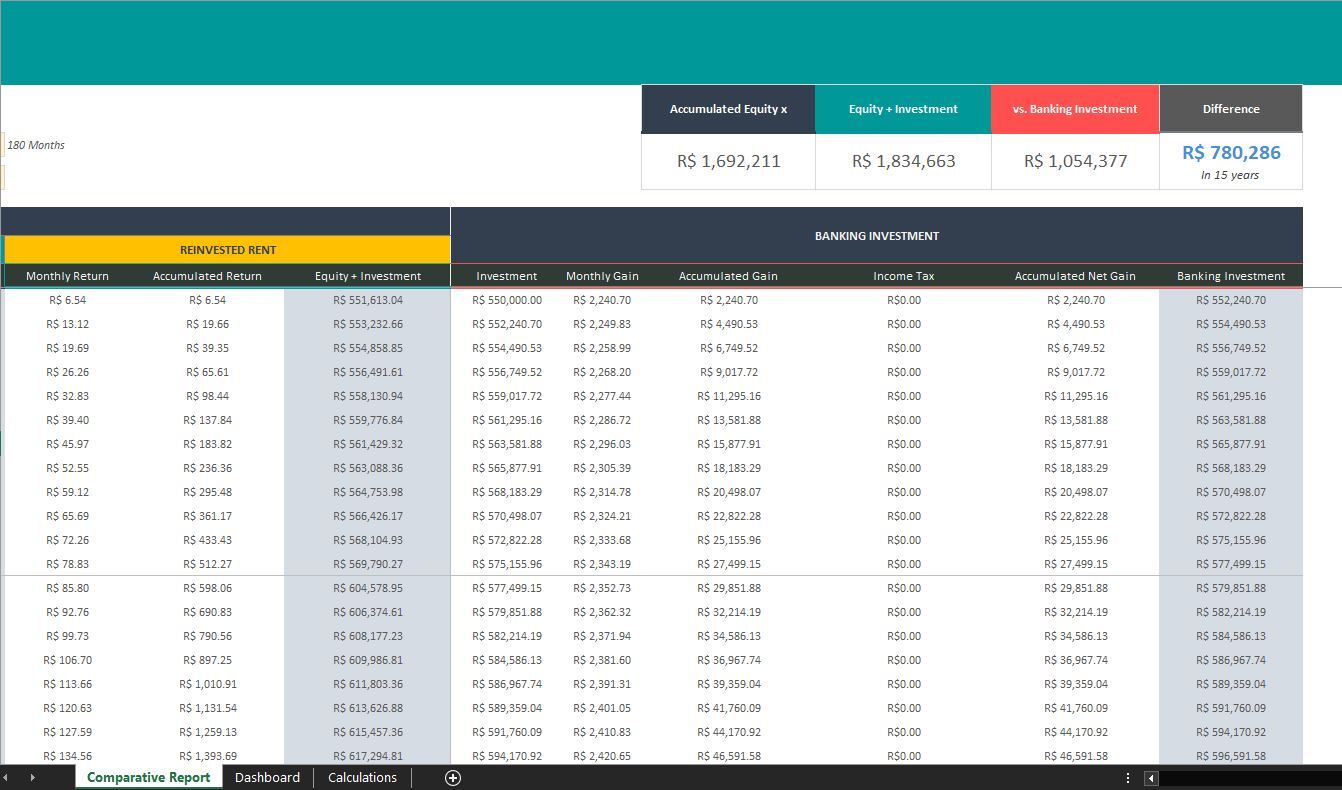Select the R$ 589,359.04 Banking Investment cell
The image size is (1342, 790).
pos(1231,684)
